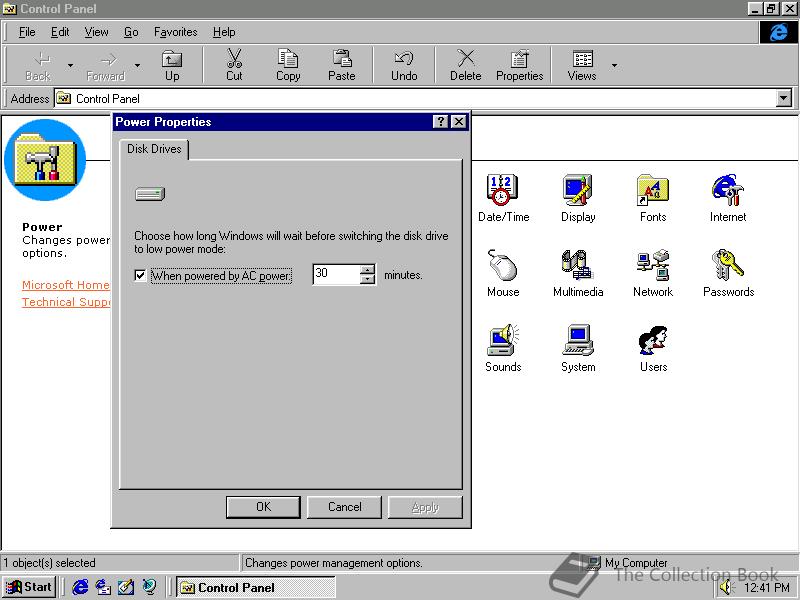Expand the Address bar dropdown
800x600 pixels.
[783, 98]
